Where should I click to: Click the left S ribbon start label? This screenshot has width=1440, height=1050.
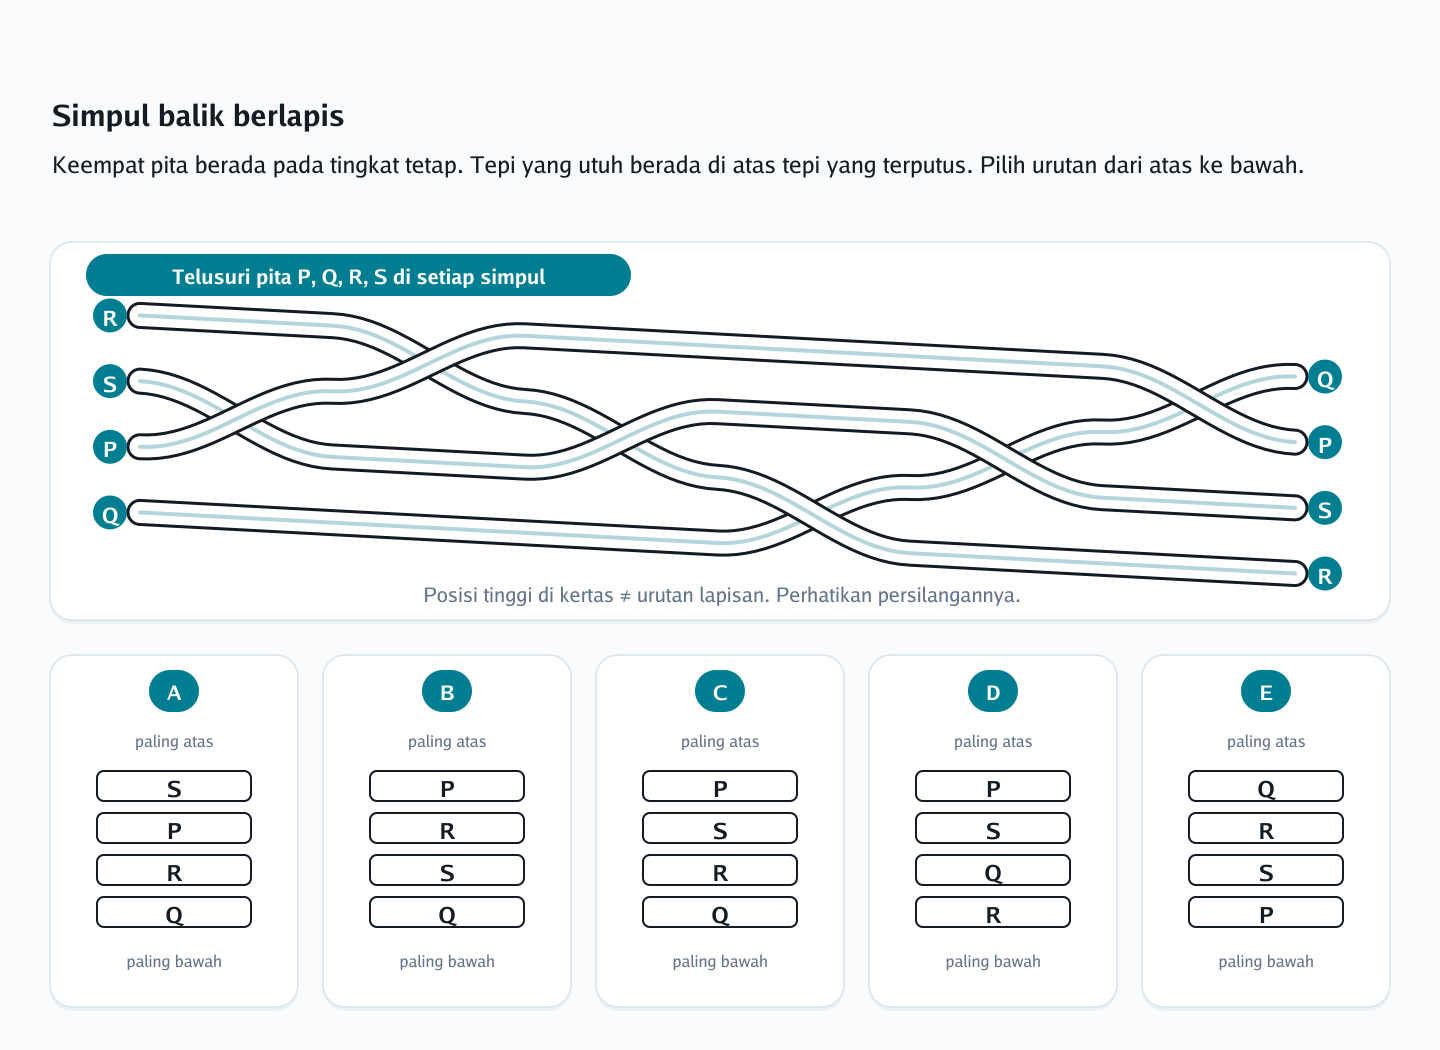point(110,382)
